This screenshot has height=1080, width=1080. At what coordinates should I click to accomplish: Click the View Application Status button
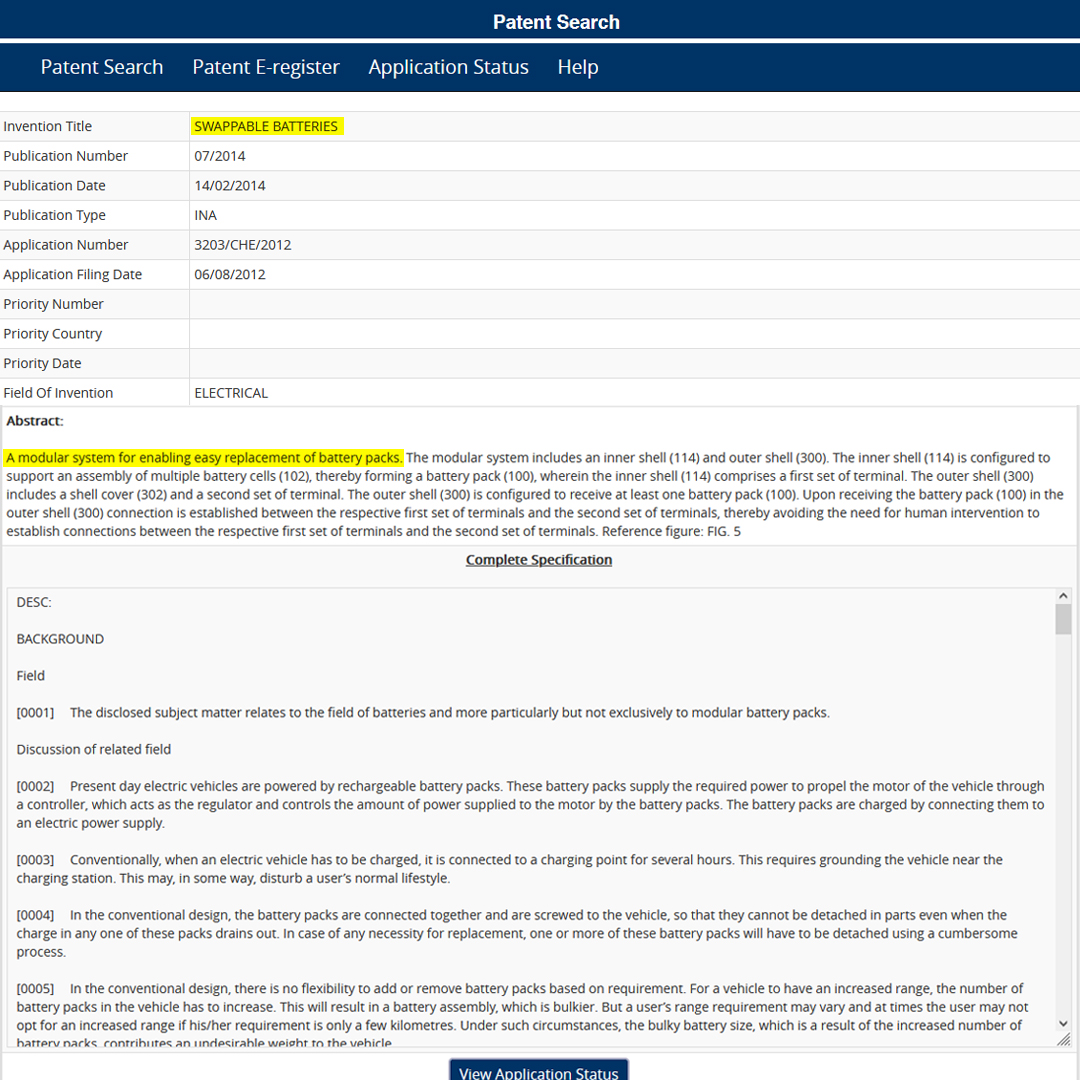(539, 1072)
